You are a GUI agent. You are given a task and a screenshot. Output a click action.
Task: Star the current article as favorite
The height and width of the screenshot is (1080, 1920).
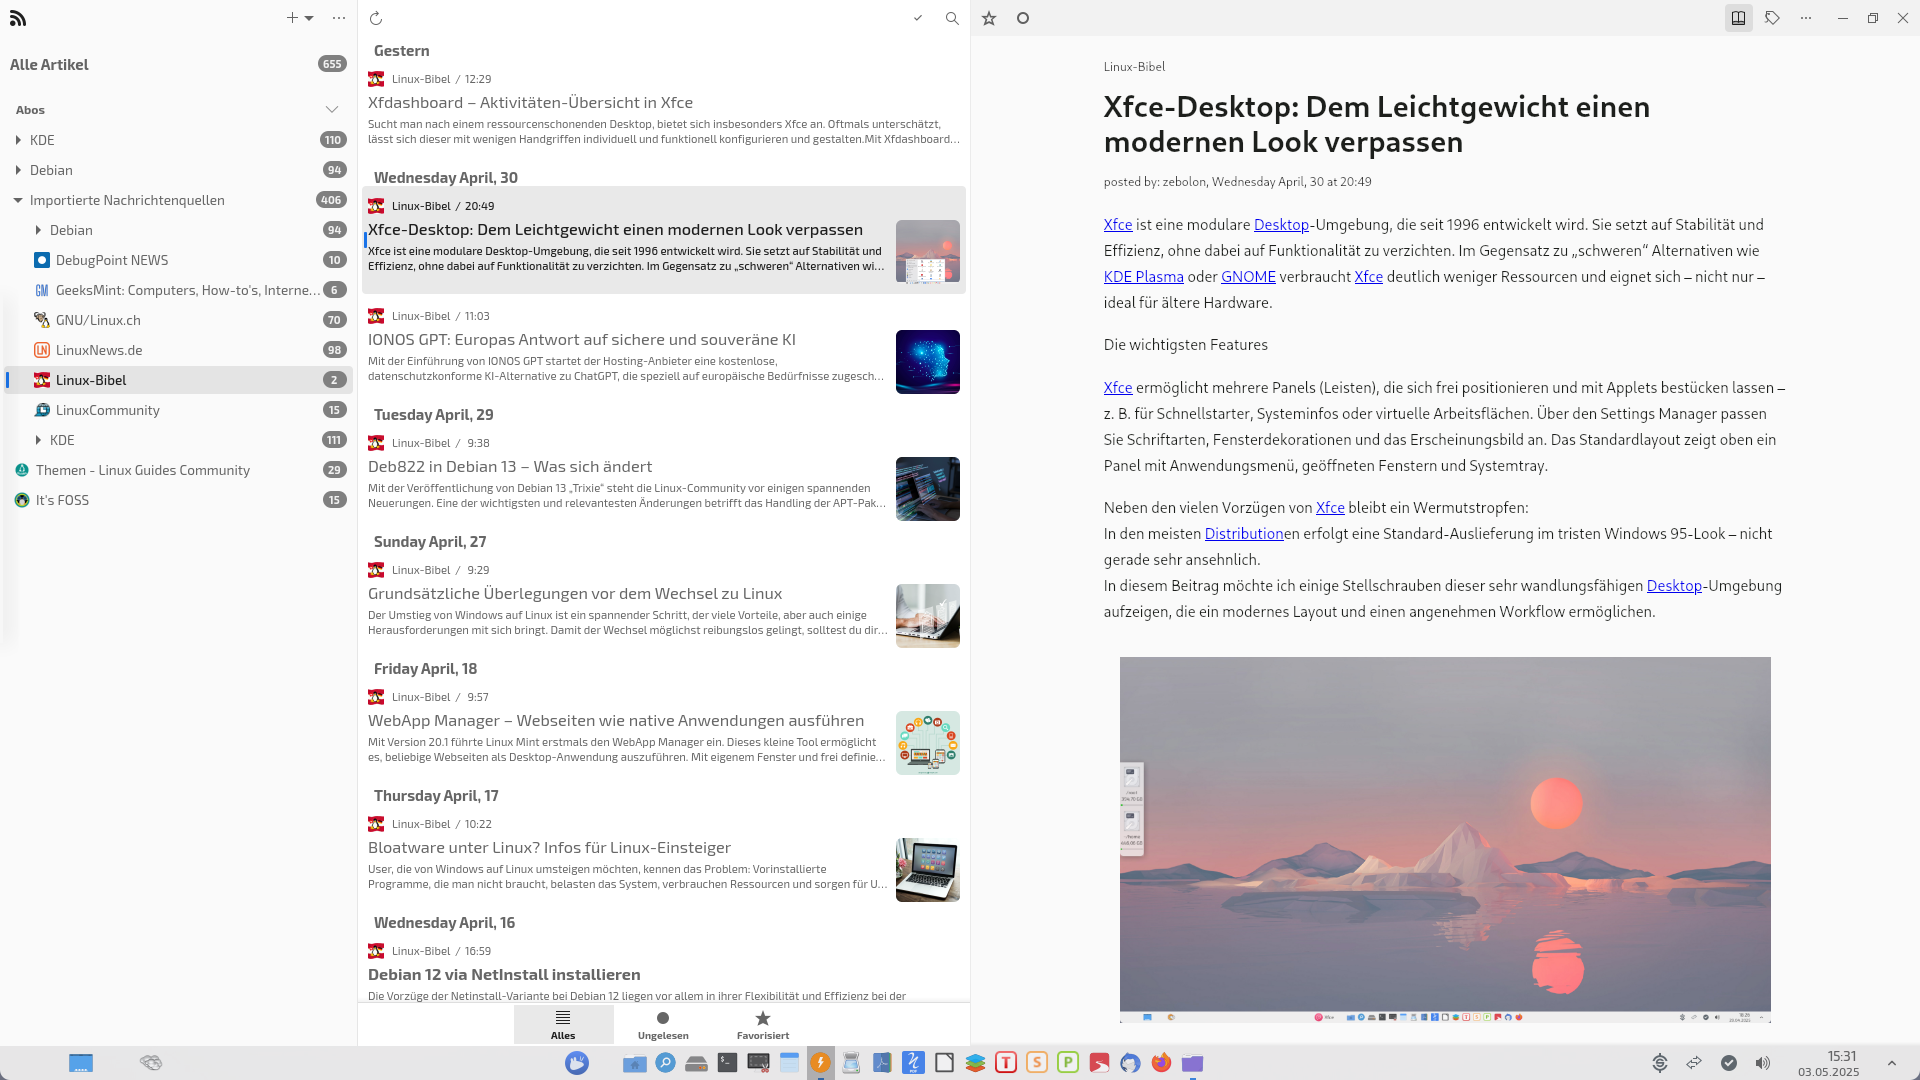(x=989, y=18)
